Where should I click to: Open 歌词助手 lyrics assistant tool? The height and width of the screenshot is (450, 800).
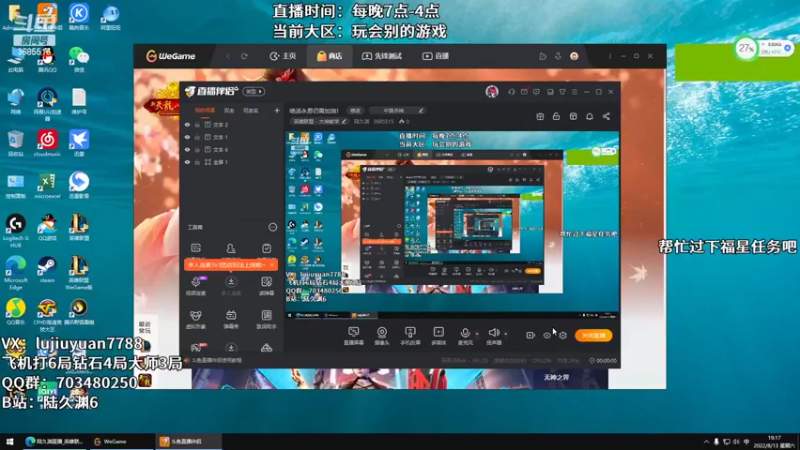266,319
